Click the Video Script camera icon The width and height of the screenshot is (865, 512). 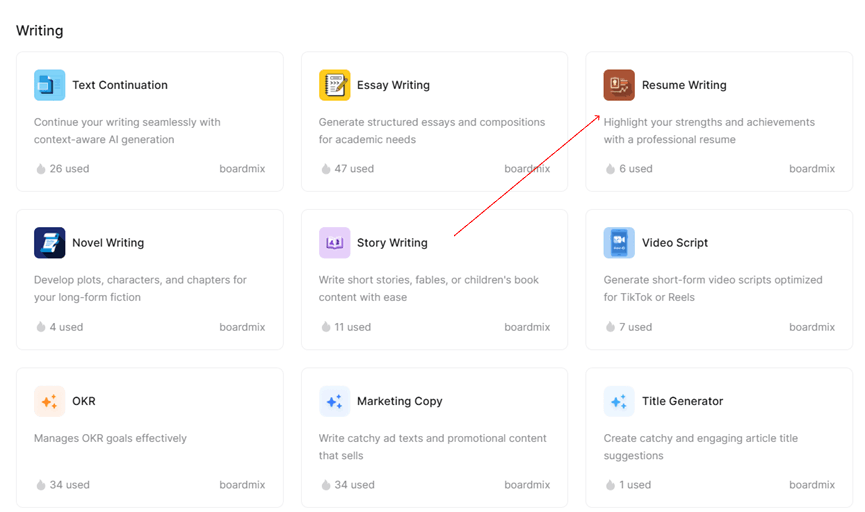pos(619,243)
